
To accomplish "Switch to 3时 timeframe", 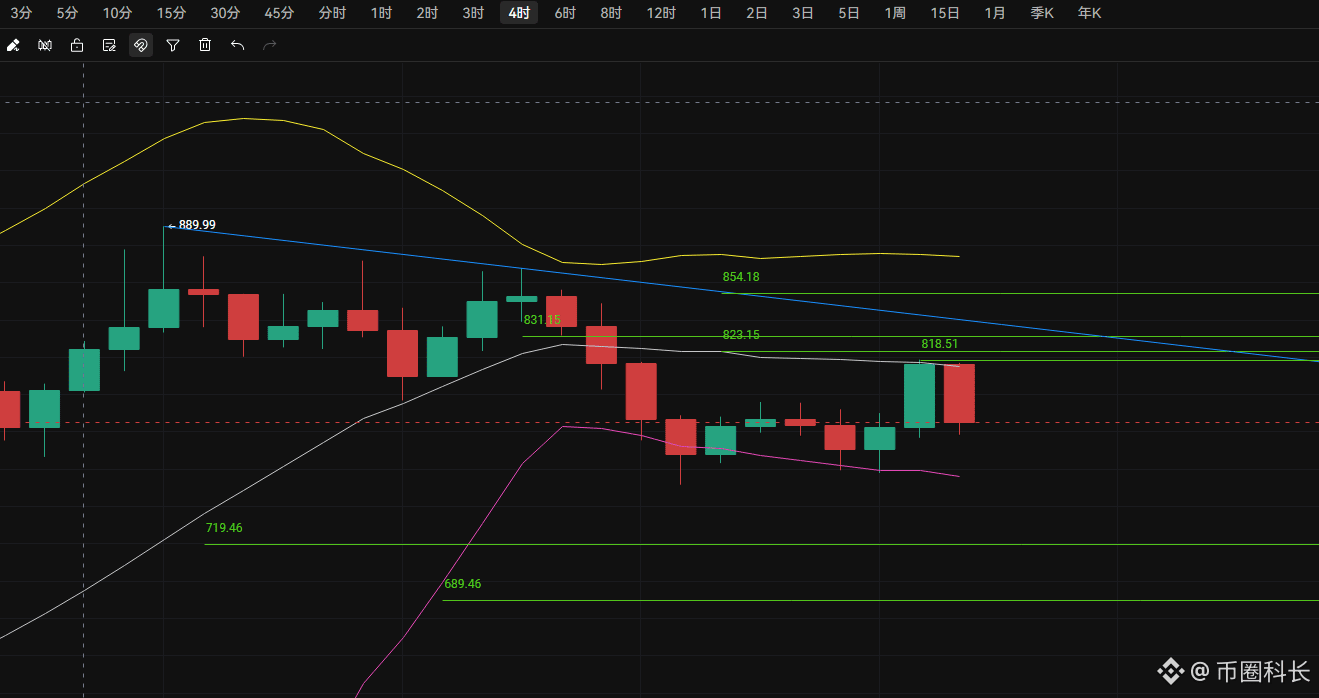I will tap(473, 13).
